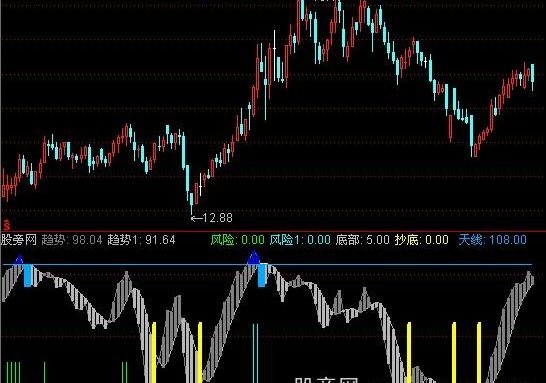The image size is (546, 383).
Task: Click the cyan double-line bottom signal
Action: click(255, 353)
